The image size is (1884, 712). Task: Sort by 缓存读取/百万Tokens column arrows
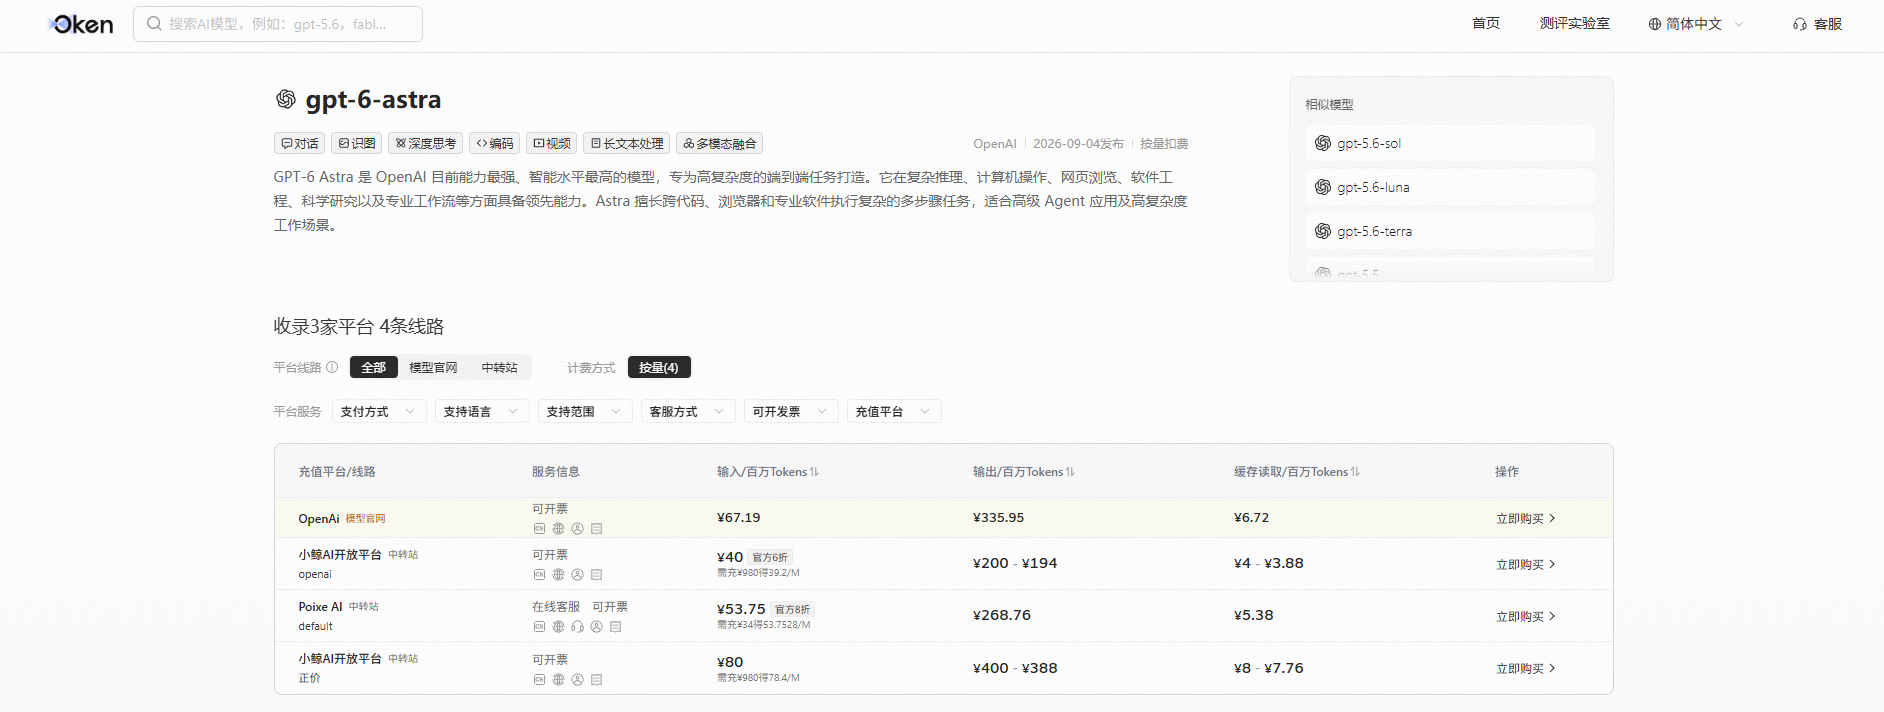click(1355, 472)
